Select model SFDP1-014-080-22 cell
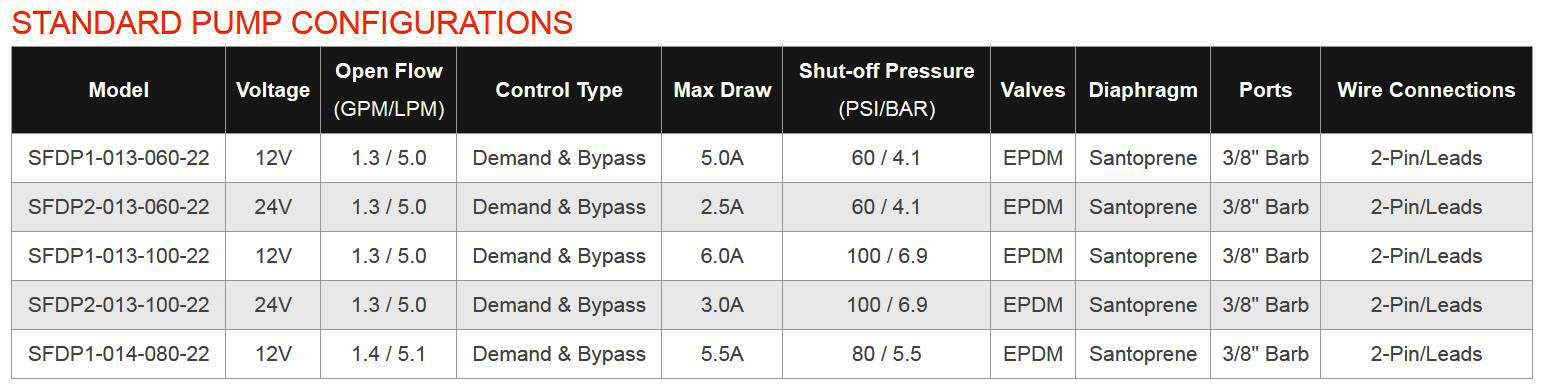1546x391 pixels. [x=118, y=354]
